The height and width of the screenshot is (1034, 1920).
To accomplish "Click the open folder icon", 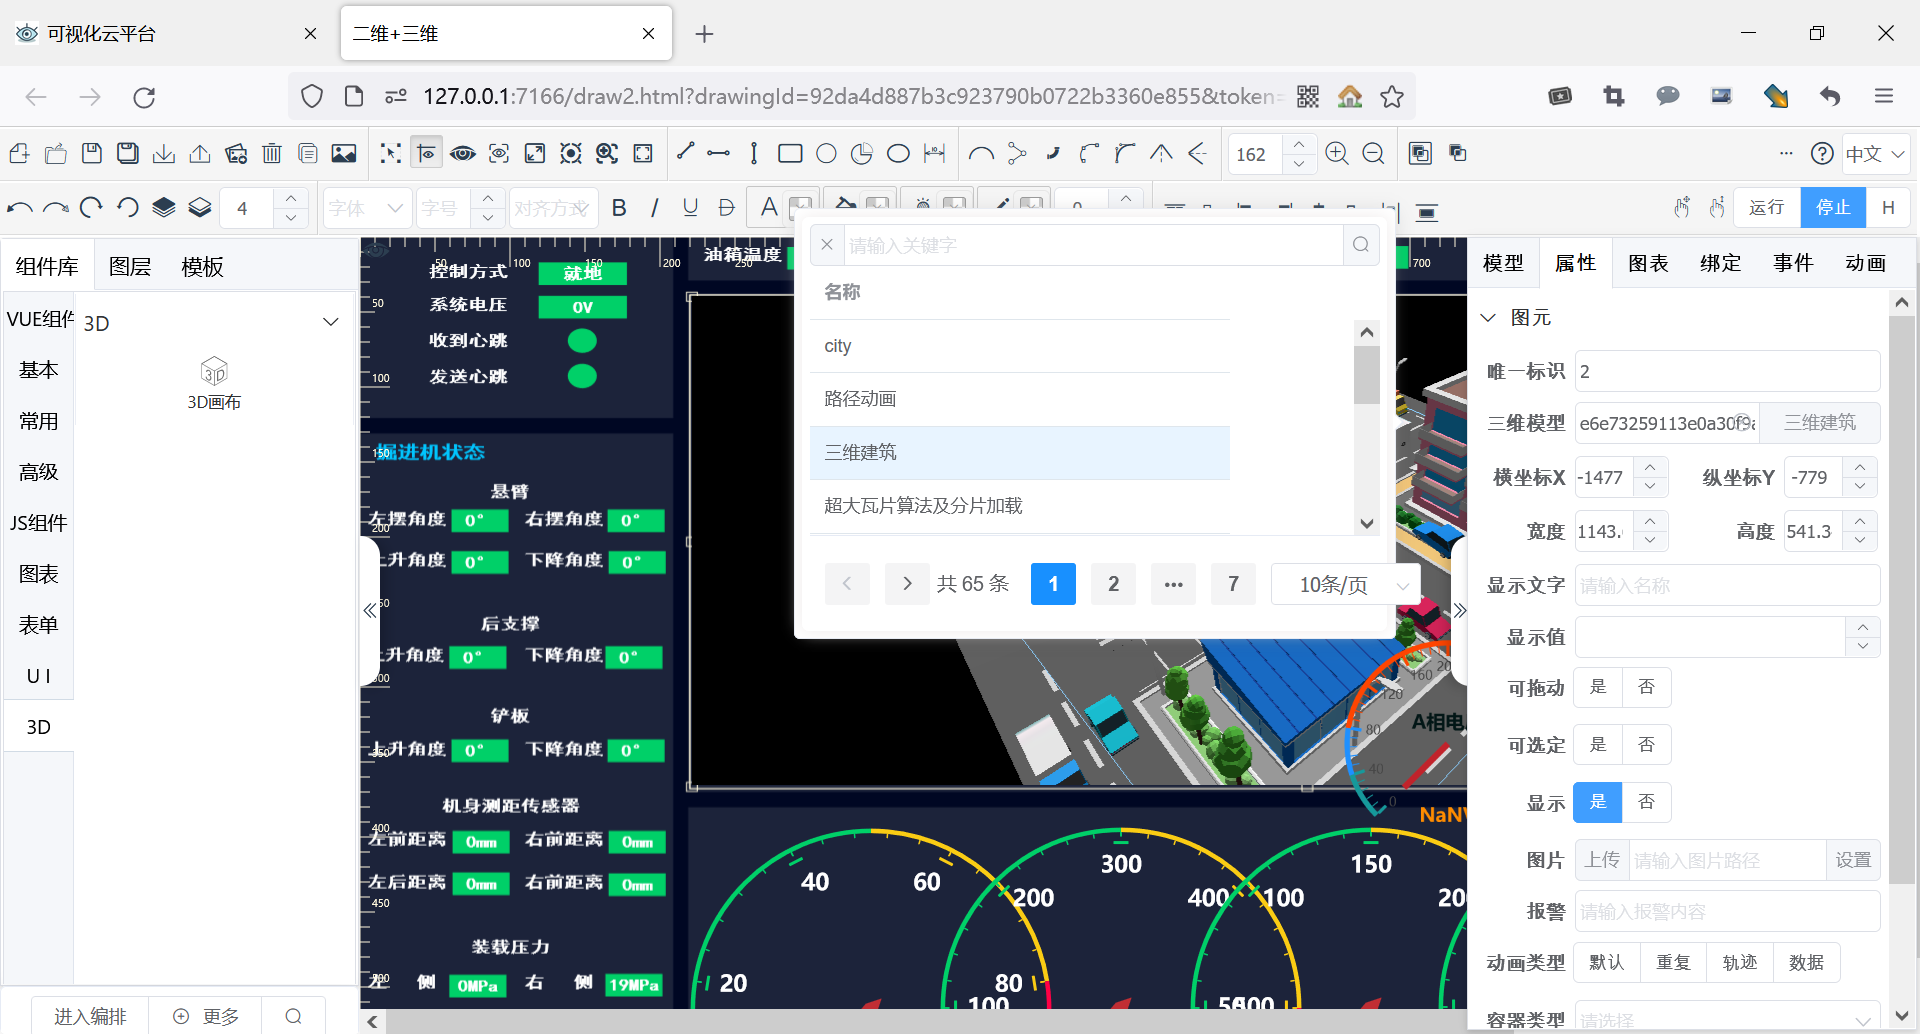I will [x=56, y=153].
